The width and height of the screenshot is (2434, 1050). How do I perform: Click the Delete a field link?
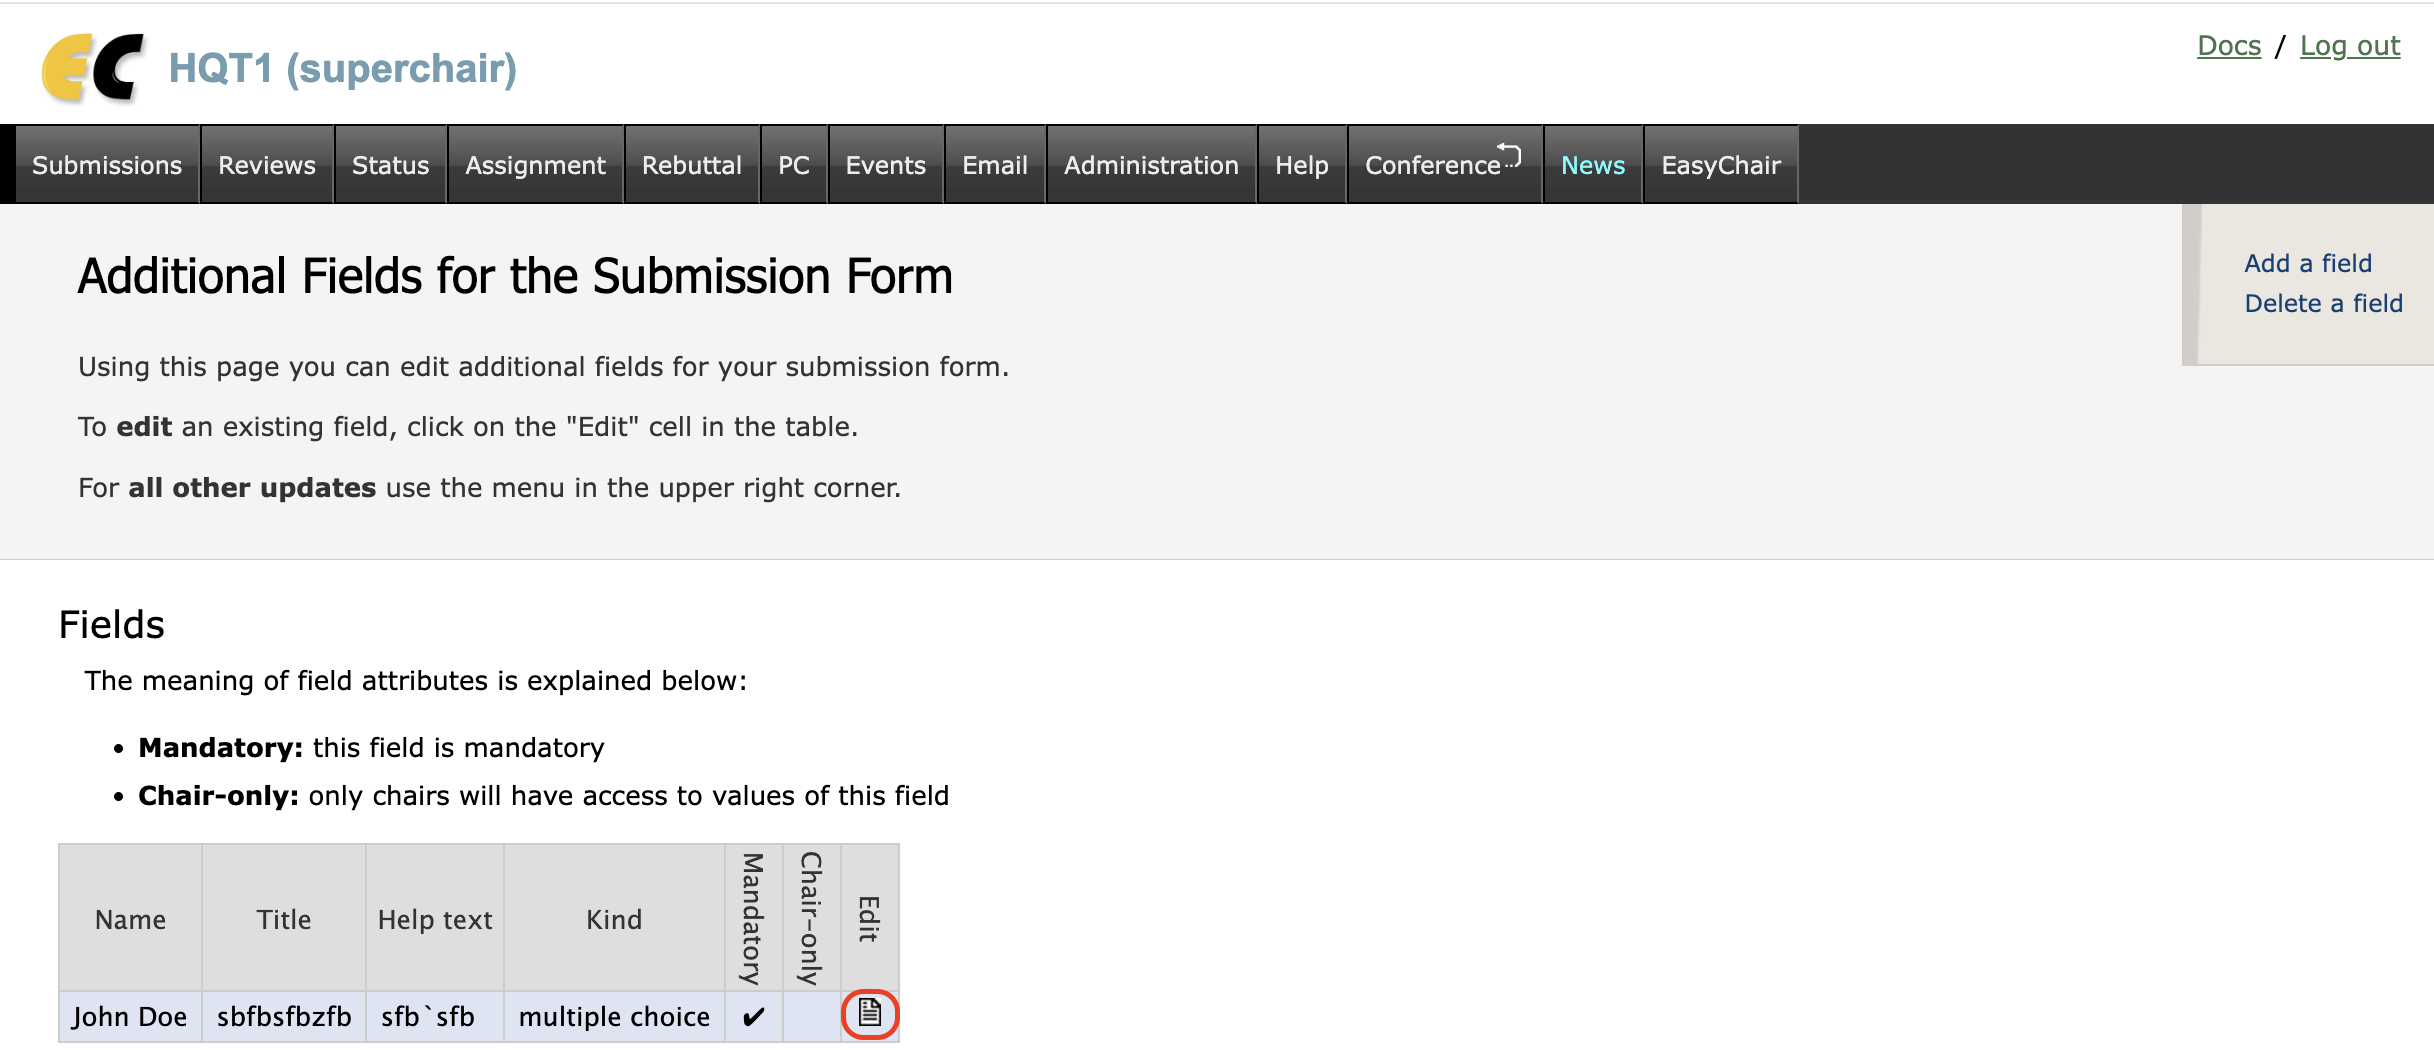pos(2323,303)
